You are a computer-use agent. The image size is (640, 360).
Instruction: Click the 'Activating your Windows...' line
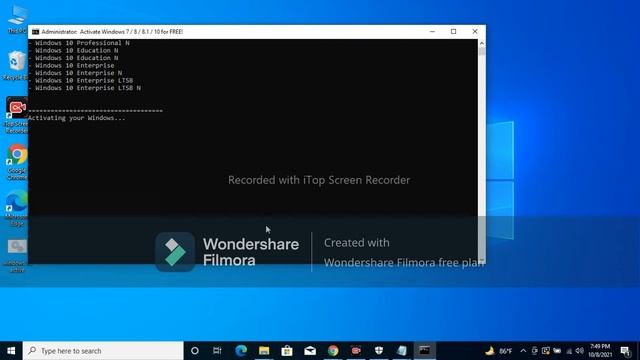click(x=77, y=118)
